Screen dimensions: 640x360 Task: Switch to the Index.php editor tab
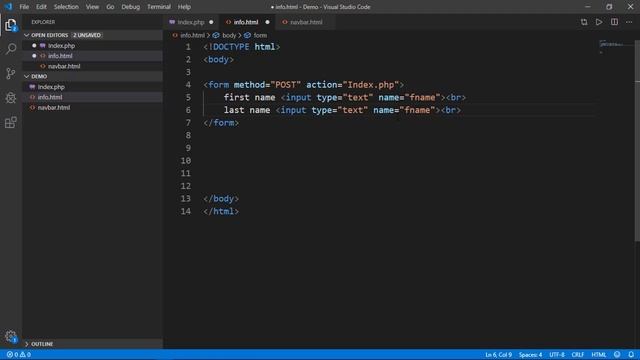pos(191,22)
